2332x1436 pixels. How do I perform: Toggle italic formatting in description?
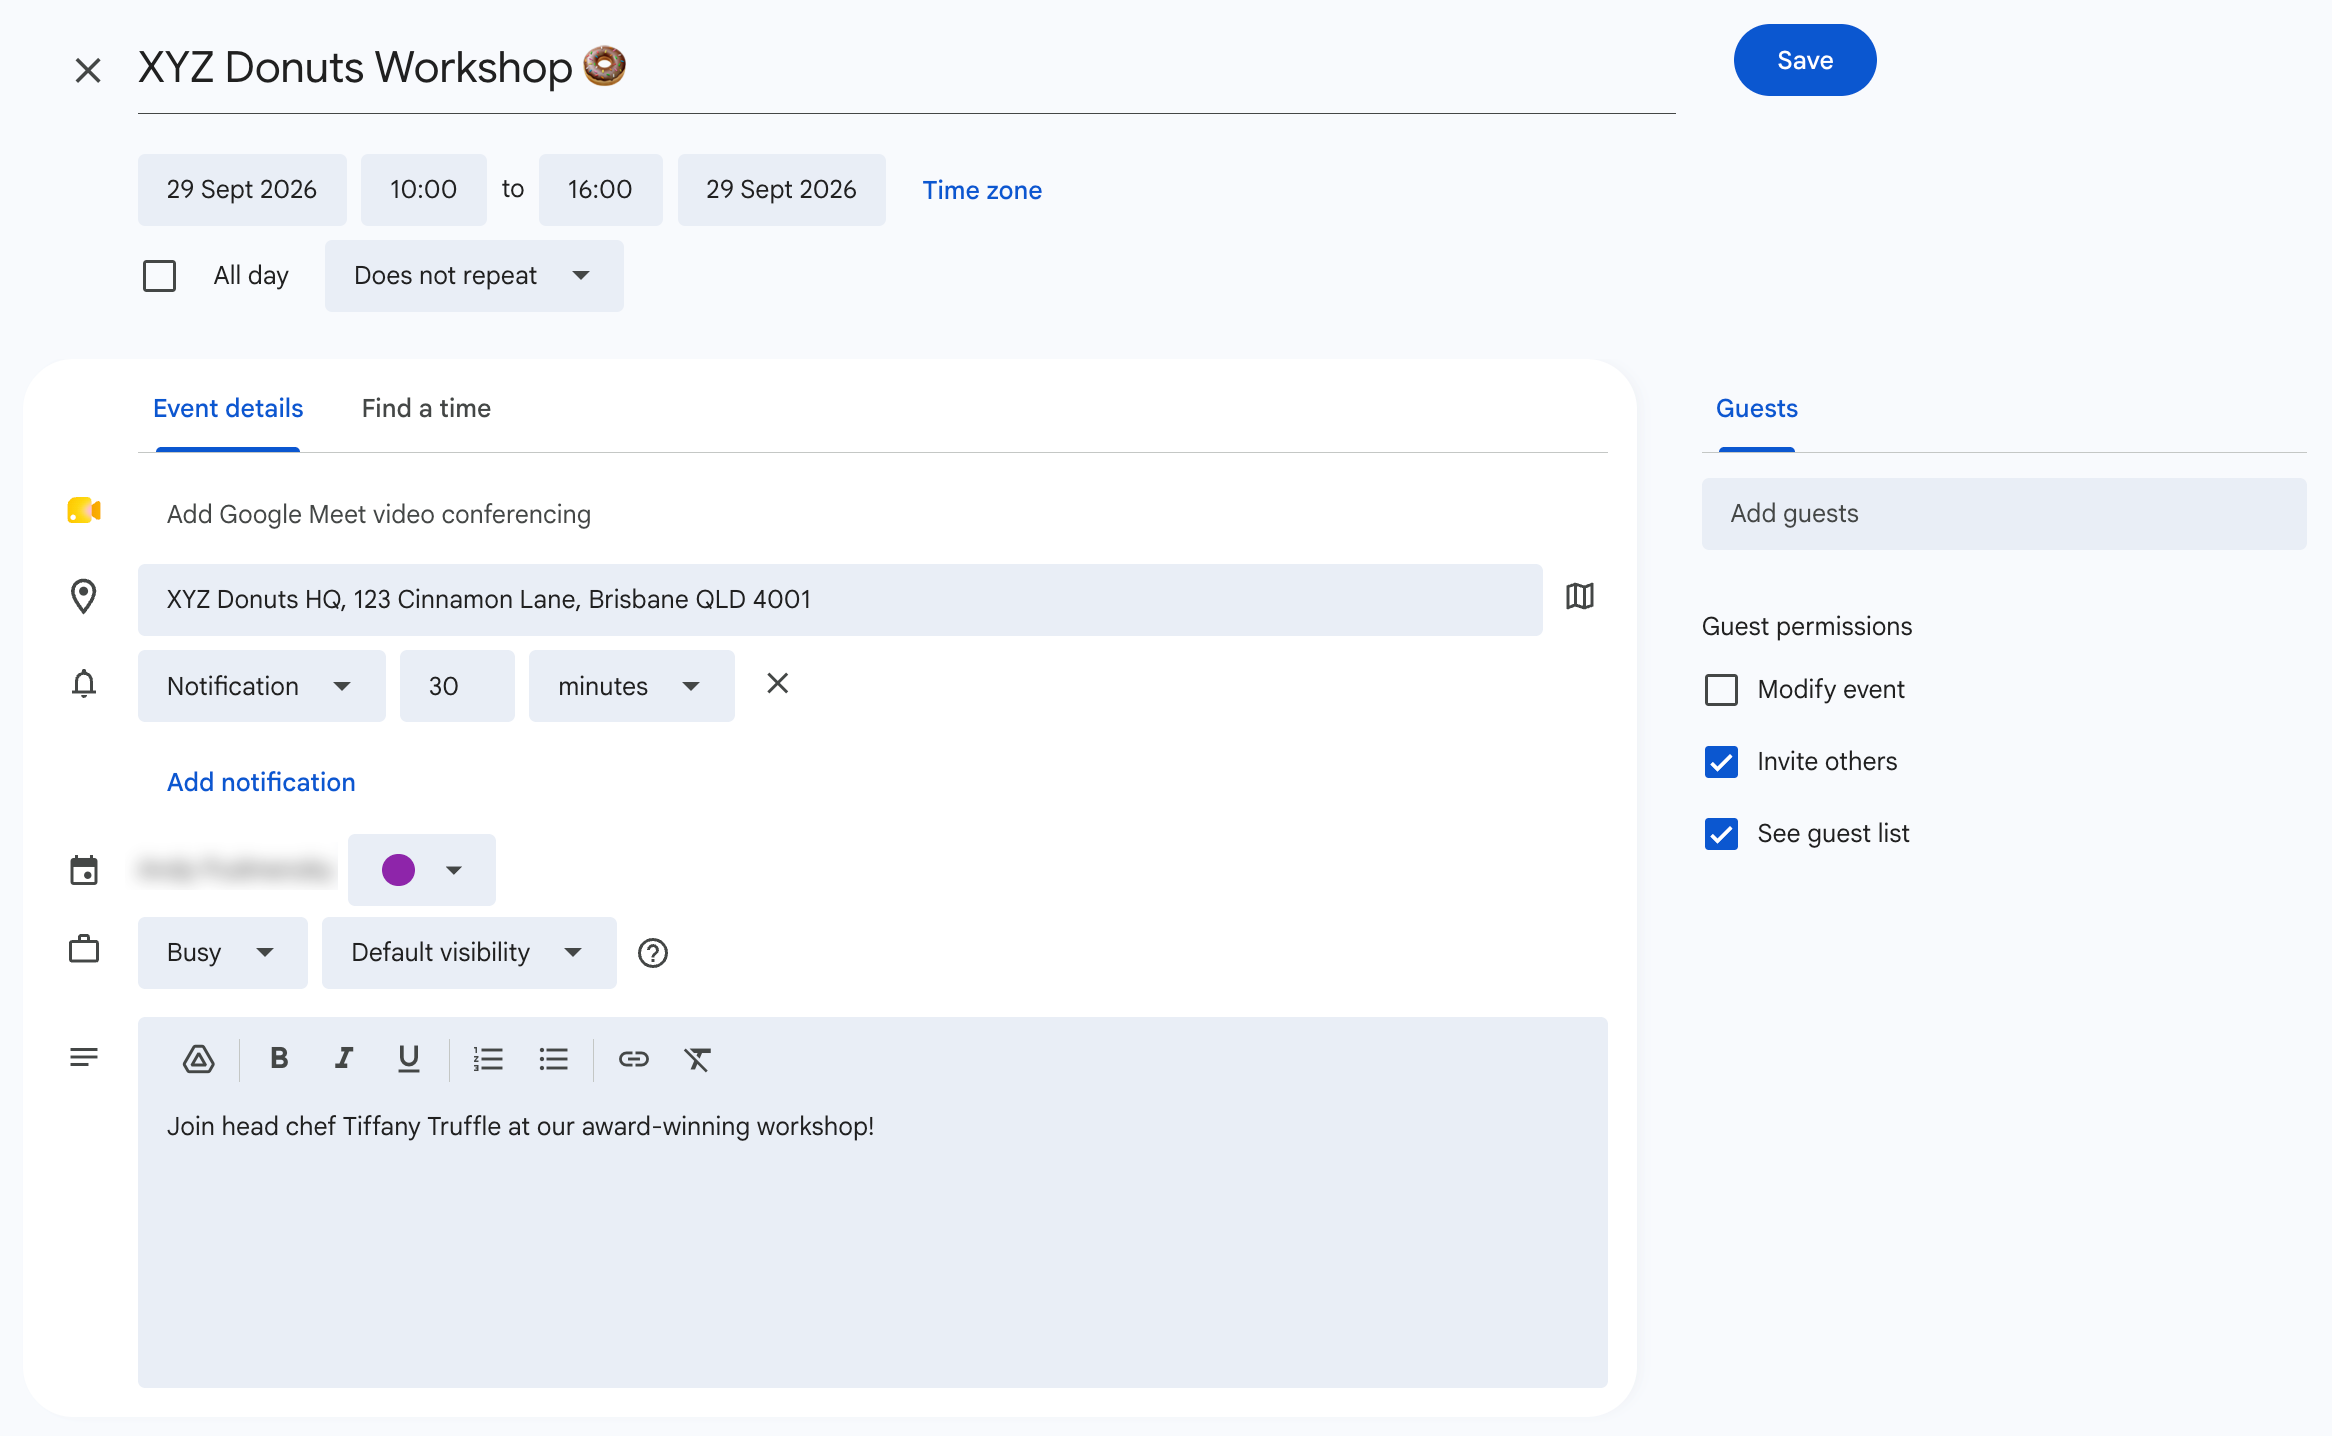(344, 1058)
